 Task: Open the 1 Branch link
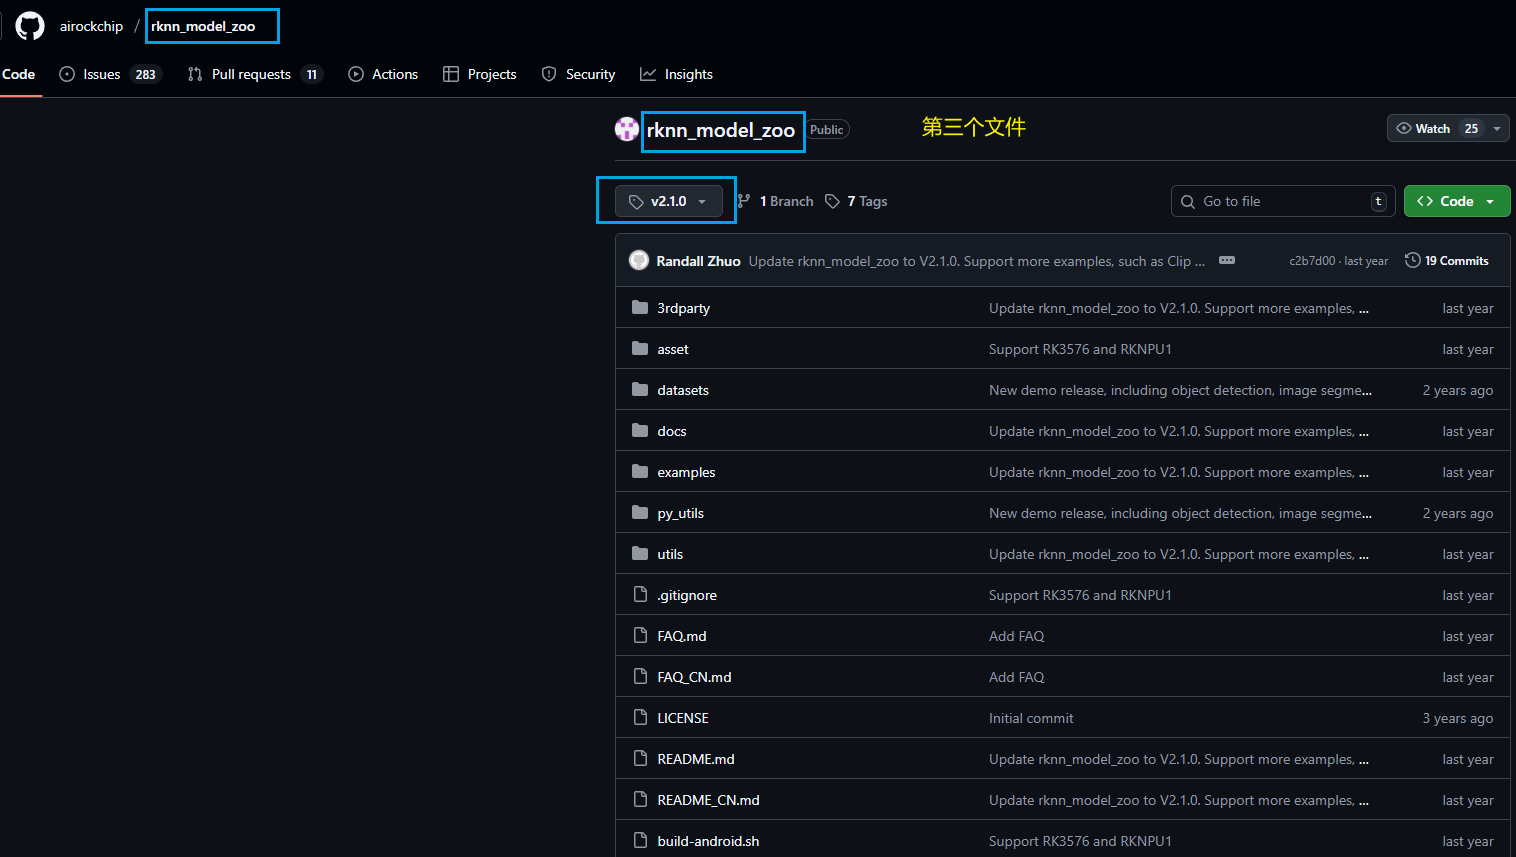coord(776,201)
